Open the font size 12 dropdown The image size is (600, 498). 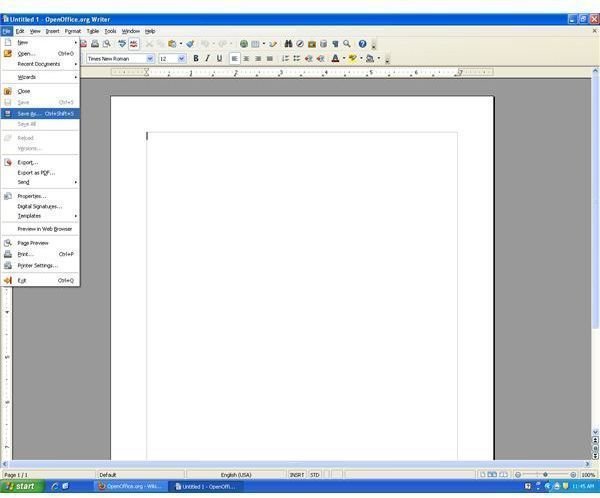[x=182, y=59]
